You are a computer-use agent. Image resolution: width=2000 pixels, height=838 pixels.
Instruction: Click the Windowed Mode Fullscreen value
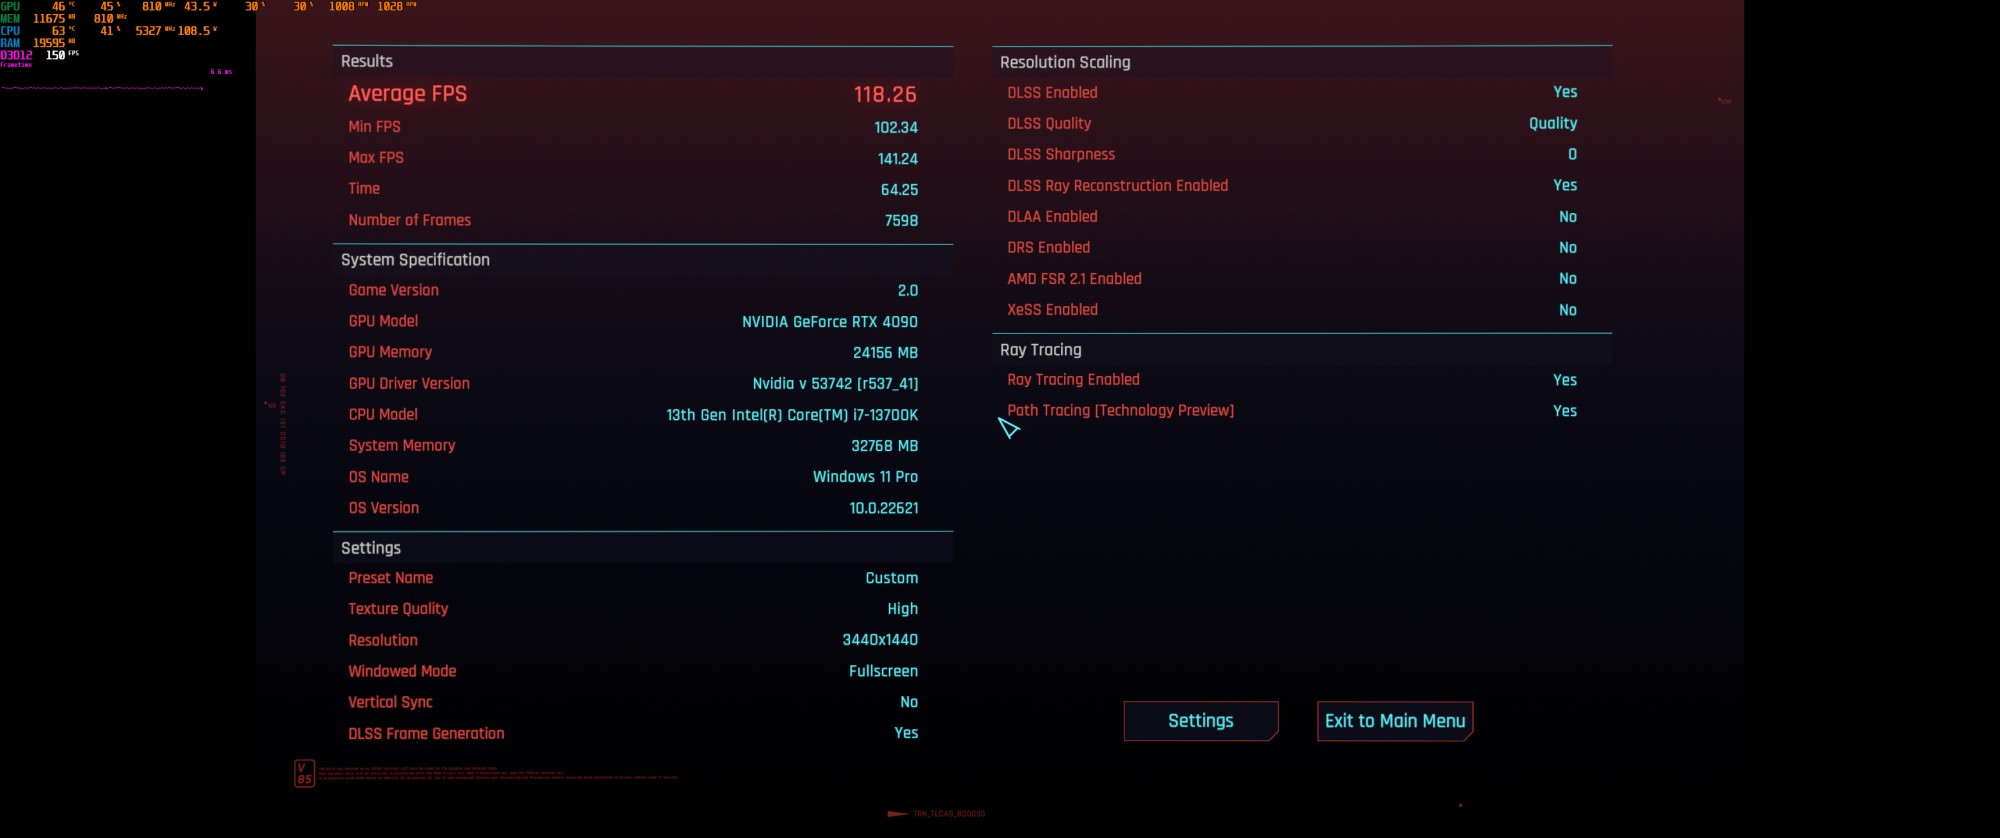coord(883,671)
